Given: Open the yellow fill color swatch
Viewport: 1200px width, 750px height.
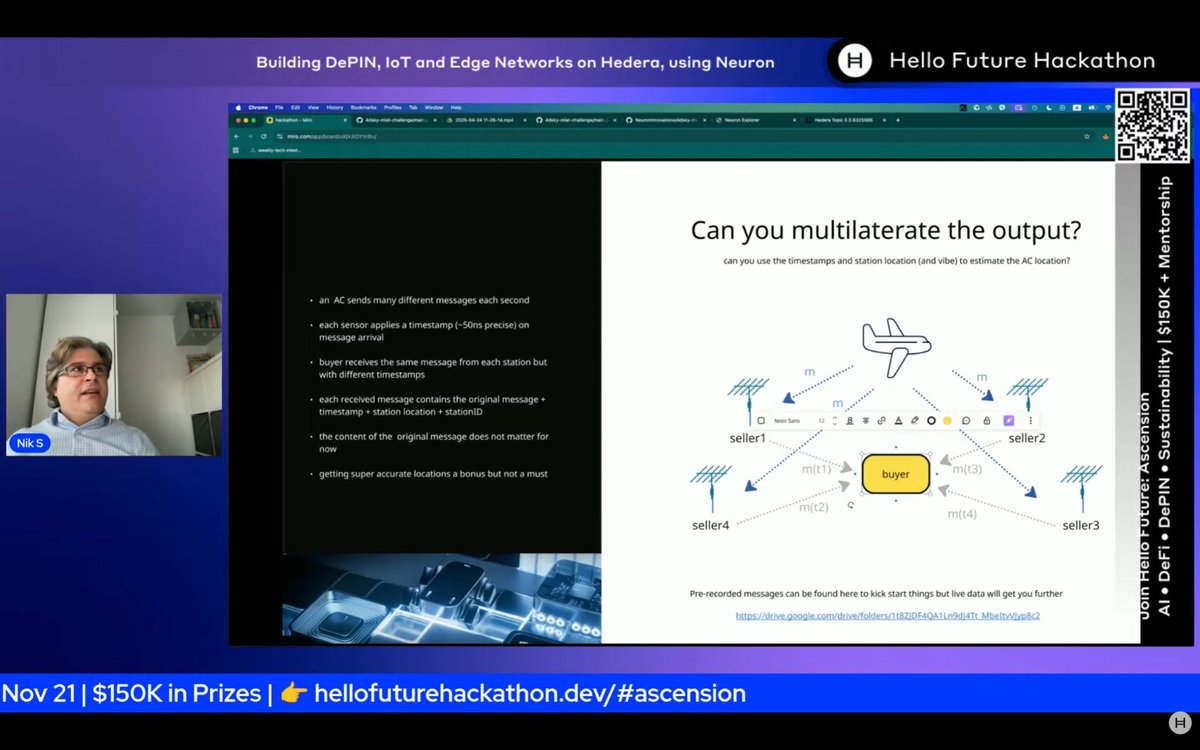Looking at the screenshot, I should (947, 421).
